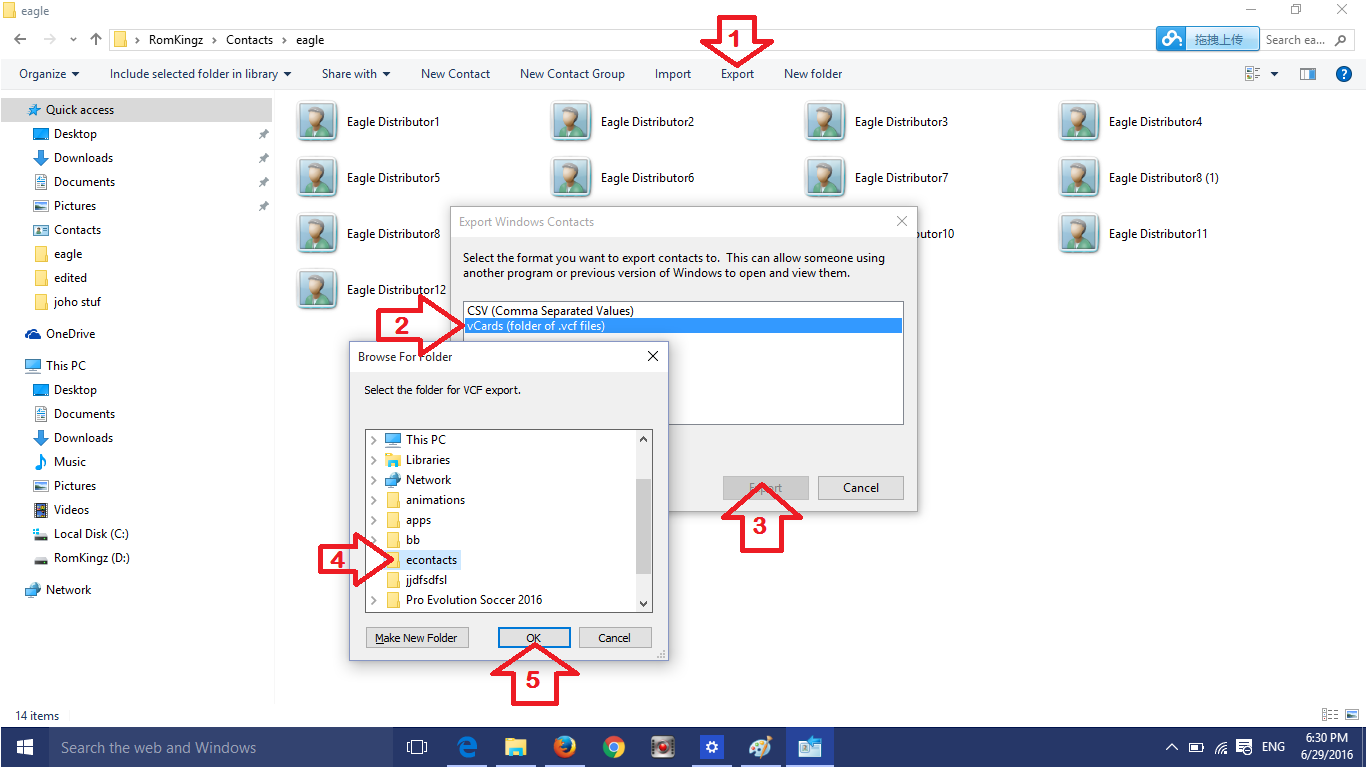
Task: Open the Organize dropdown
Action: click(x=48, y=73)
